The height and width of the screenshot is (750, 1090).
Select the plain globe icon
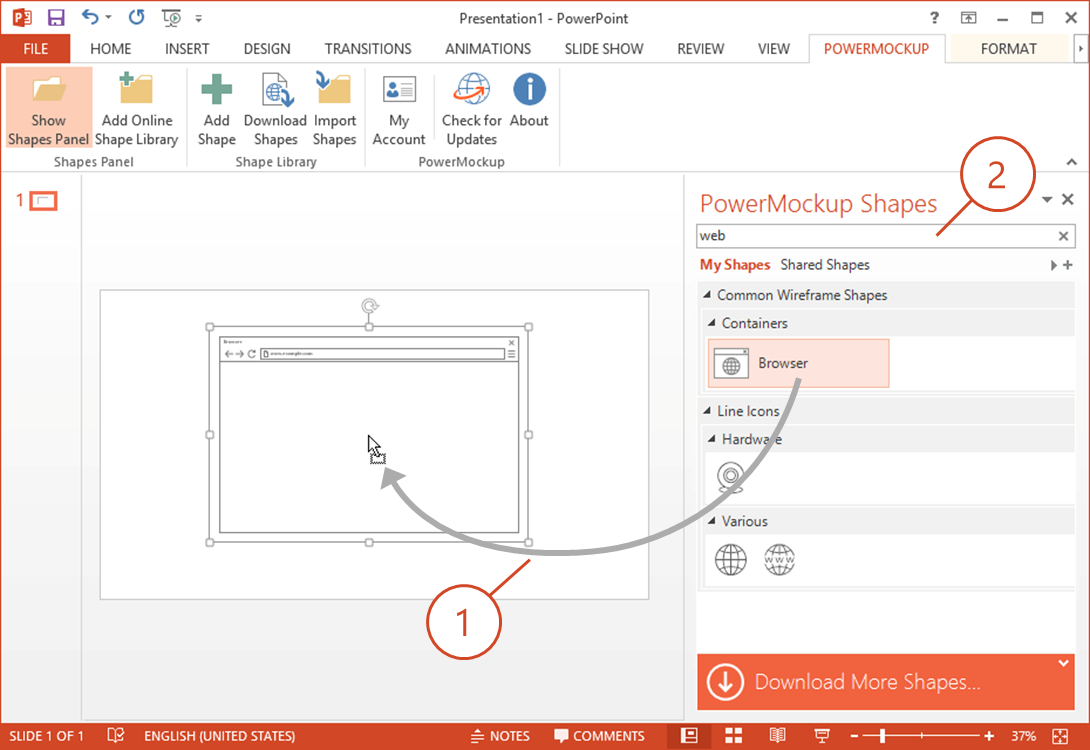tap(731, 560)
